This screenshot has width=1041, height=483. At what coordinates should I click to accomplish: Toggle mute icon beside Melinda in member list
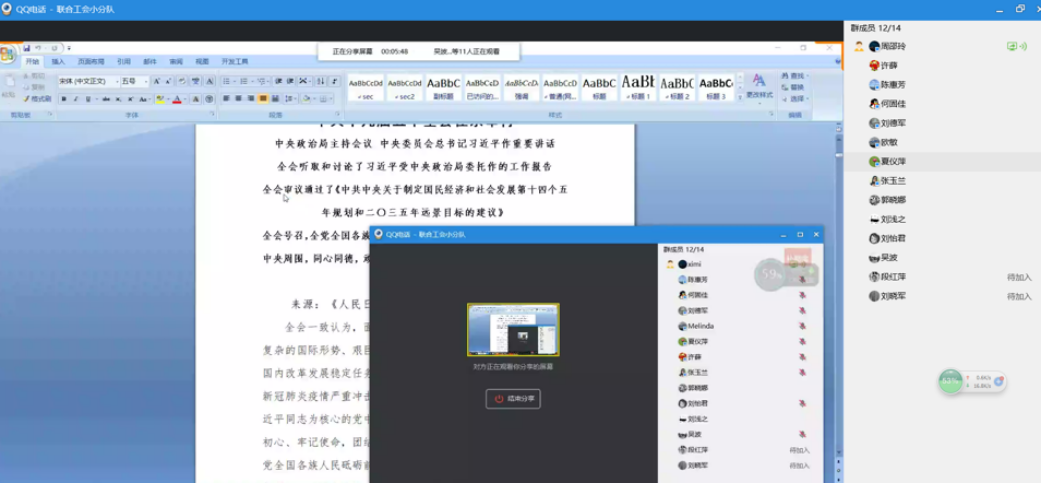tap(802, 326)
